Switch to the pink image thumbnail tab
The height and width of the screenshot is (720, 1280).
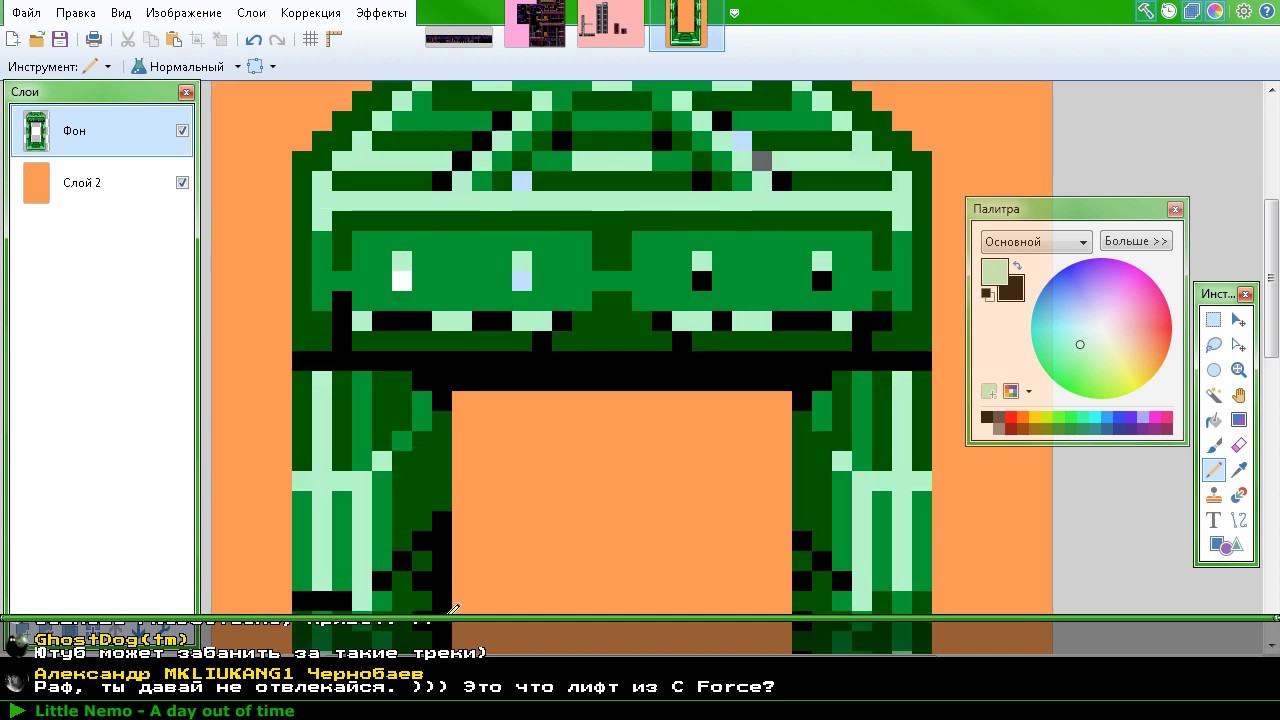coord(537,23)
